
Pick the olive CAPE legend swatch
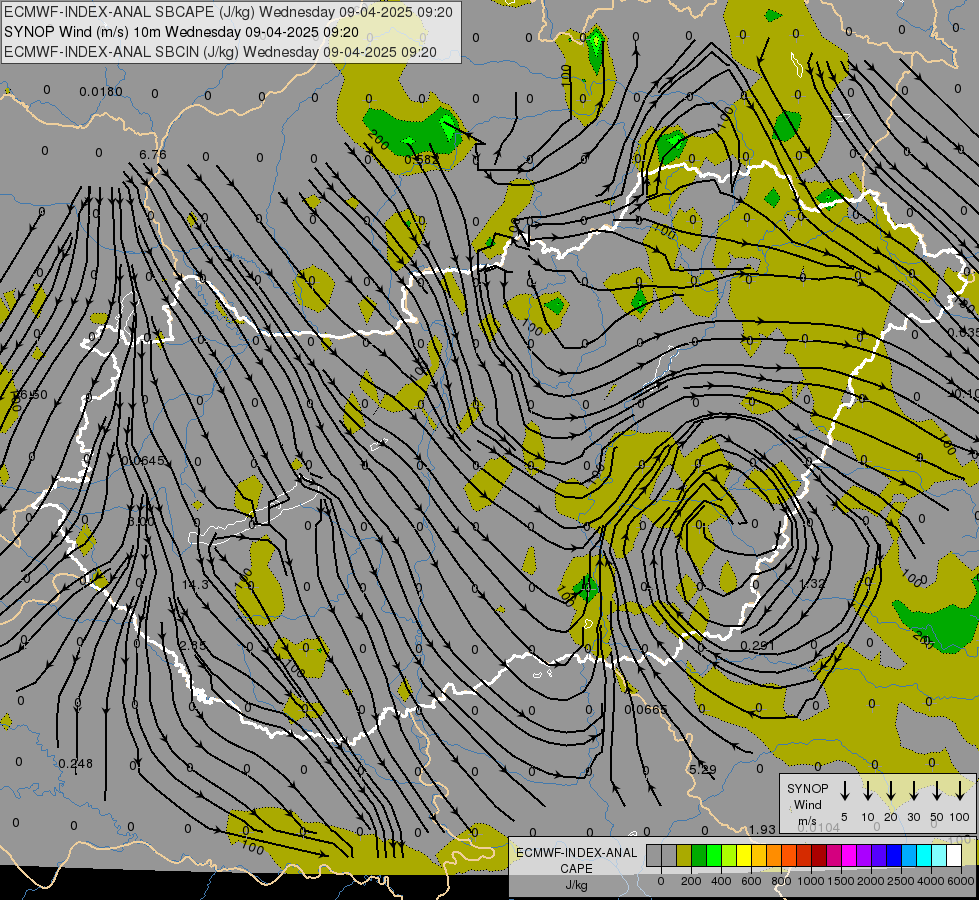(x=684, y=855)
